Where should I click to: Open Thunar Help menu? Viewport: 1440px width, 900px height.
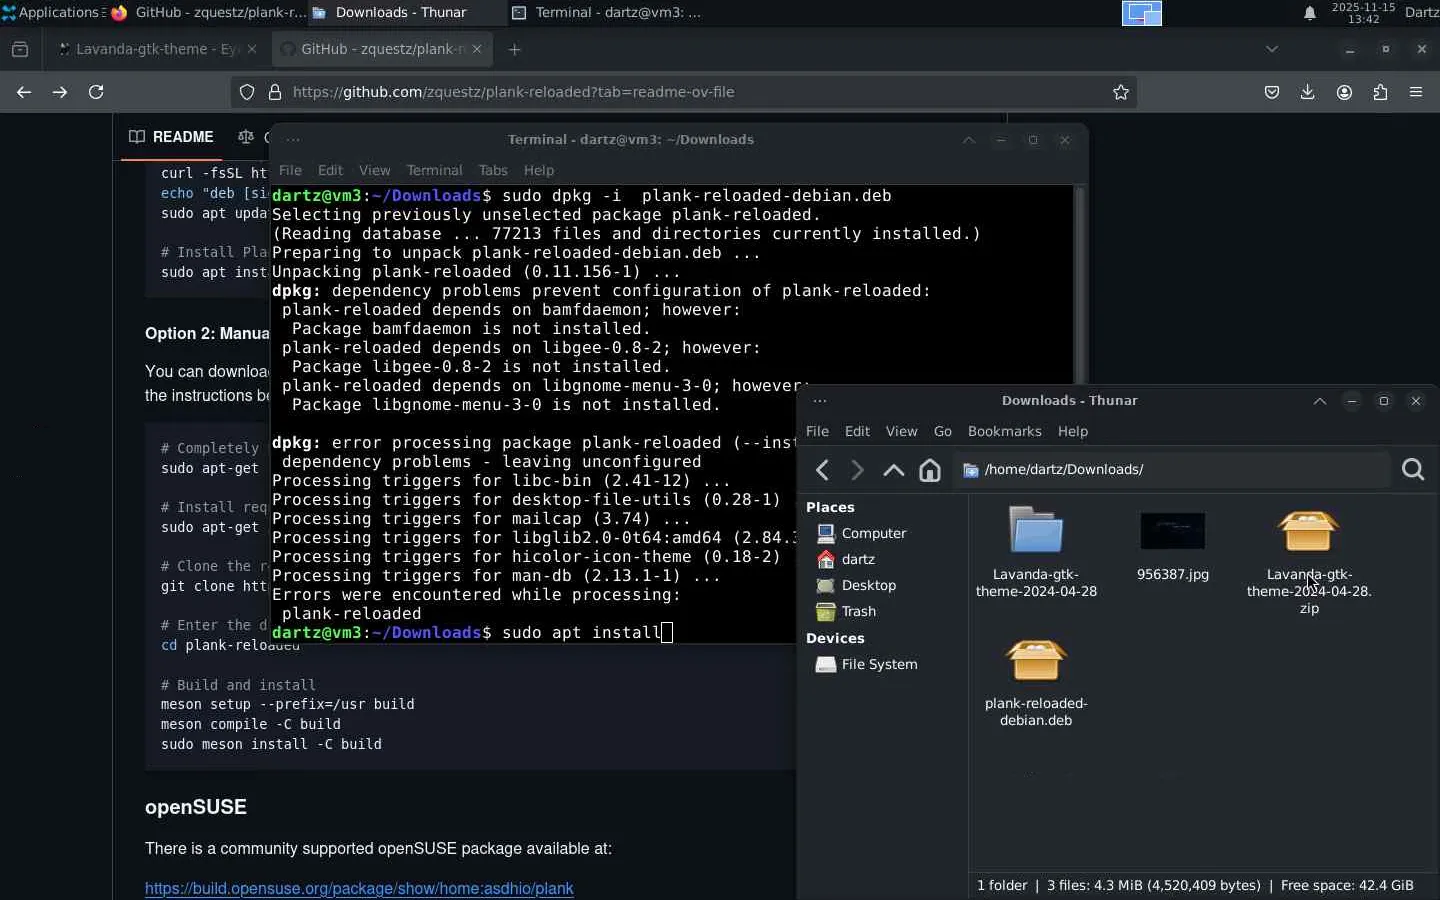coord(1073,432)
